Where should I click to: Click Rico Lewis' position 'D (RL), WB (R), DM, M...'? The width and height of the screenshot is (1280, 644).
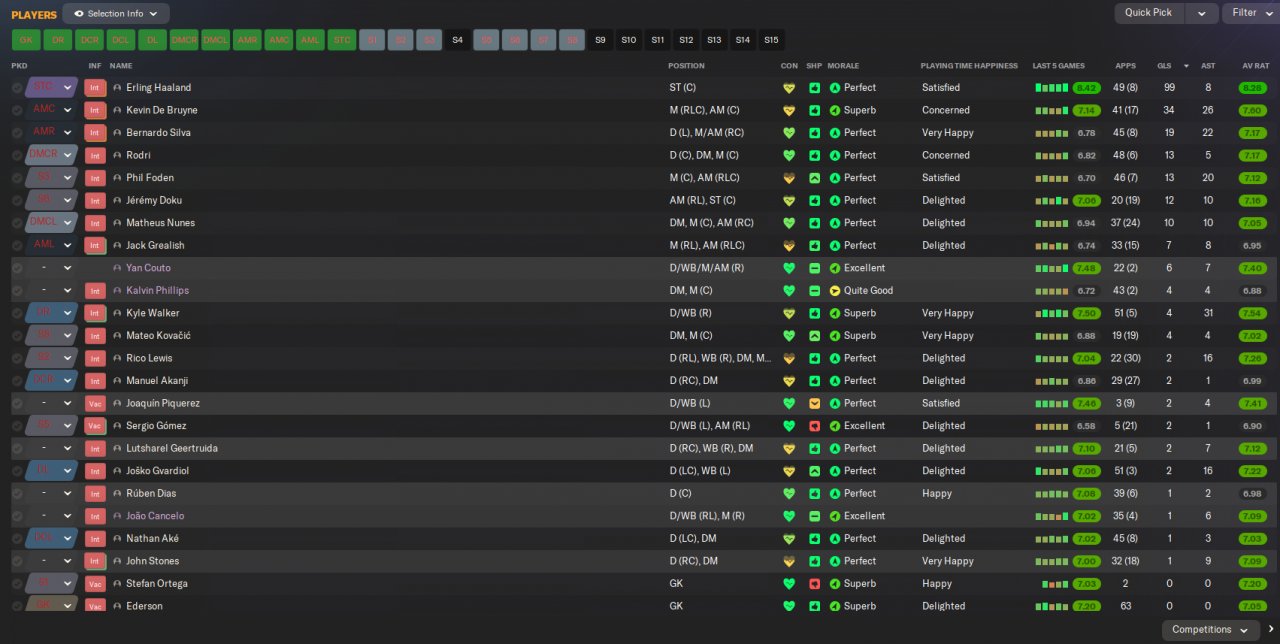coord(720,358)
